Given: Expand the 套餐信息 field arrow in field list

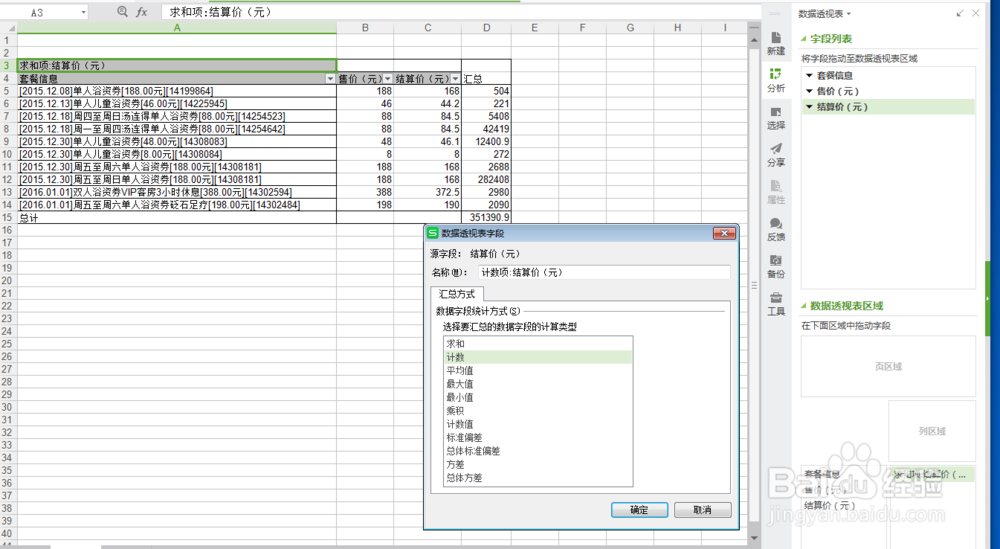Looking at the screenshot, I should point(809,75).
